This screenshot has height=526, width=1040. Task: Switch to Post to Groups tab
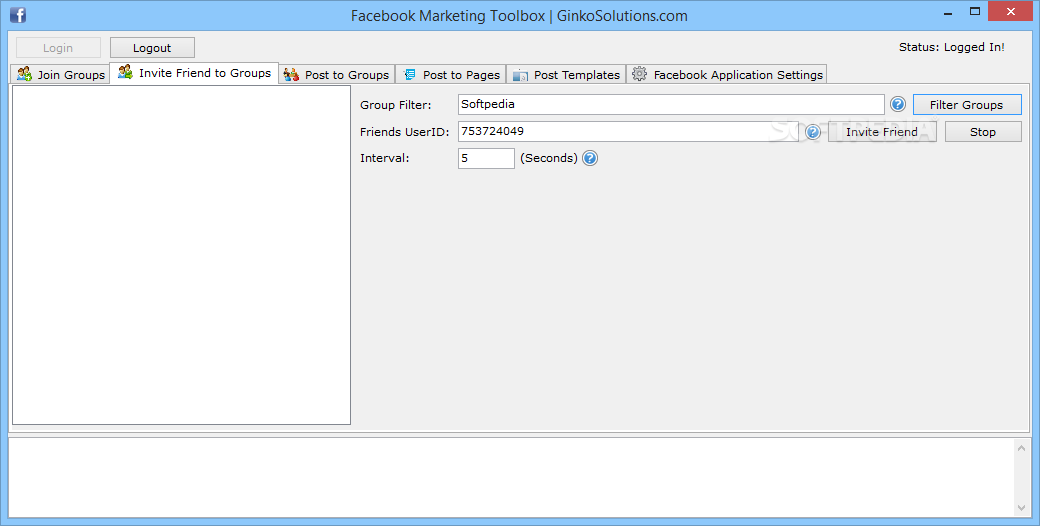click(337, 74)
